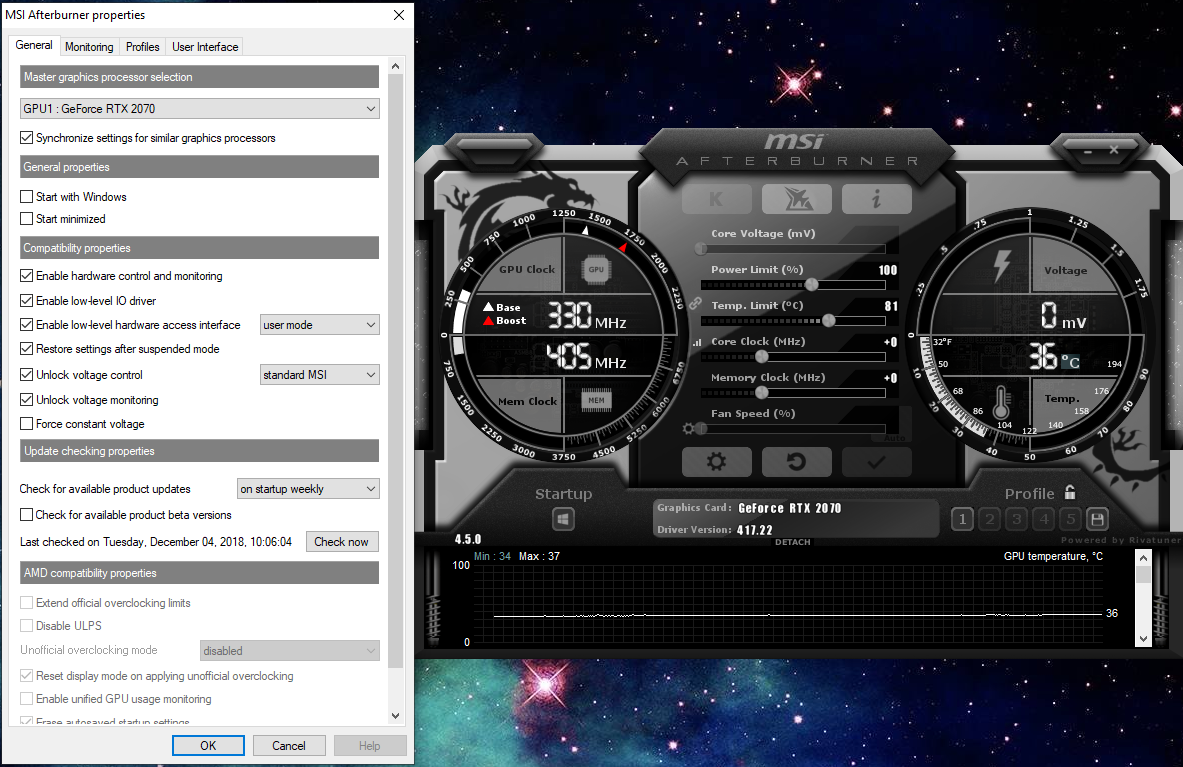Click the GPU chip icon in gauge
Screen dimensions: 1183x767
(x=596, y=269)
